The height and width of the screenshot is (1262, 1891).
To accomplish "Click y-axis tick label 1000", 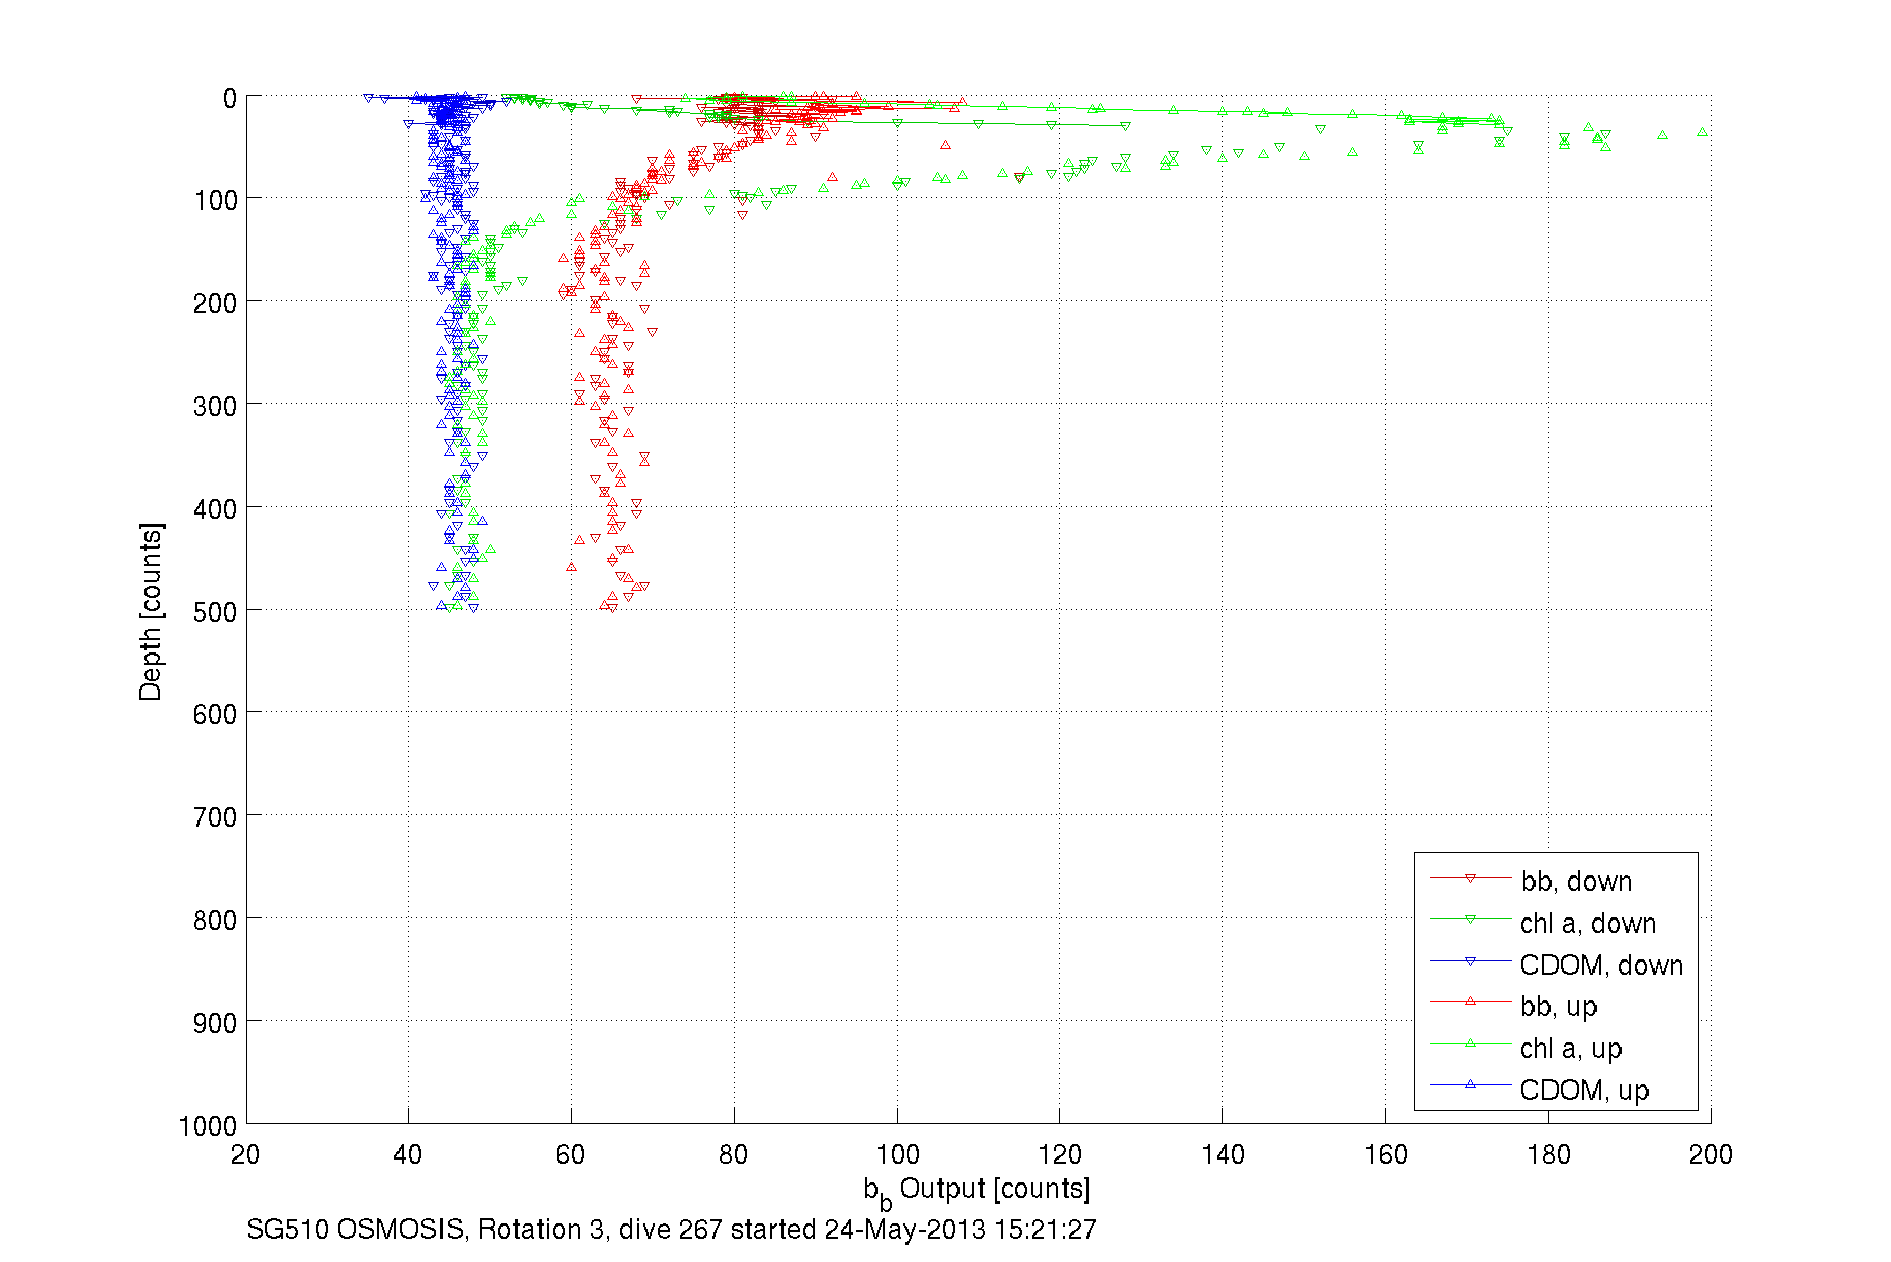I will (208, 1127).
